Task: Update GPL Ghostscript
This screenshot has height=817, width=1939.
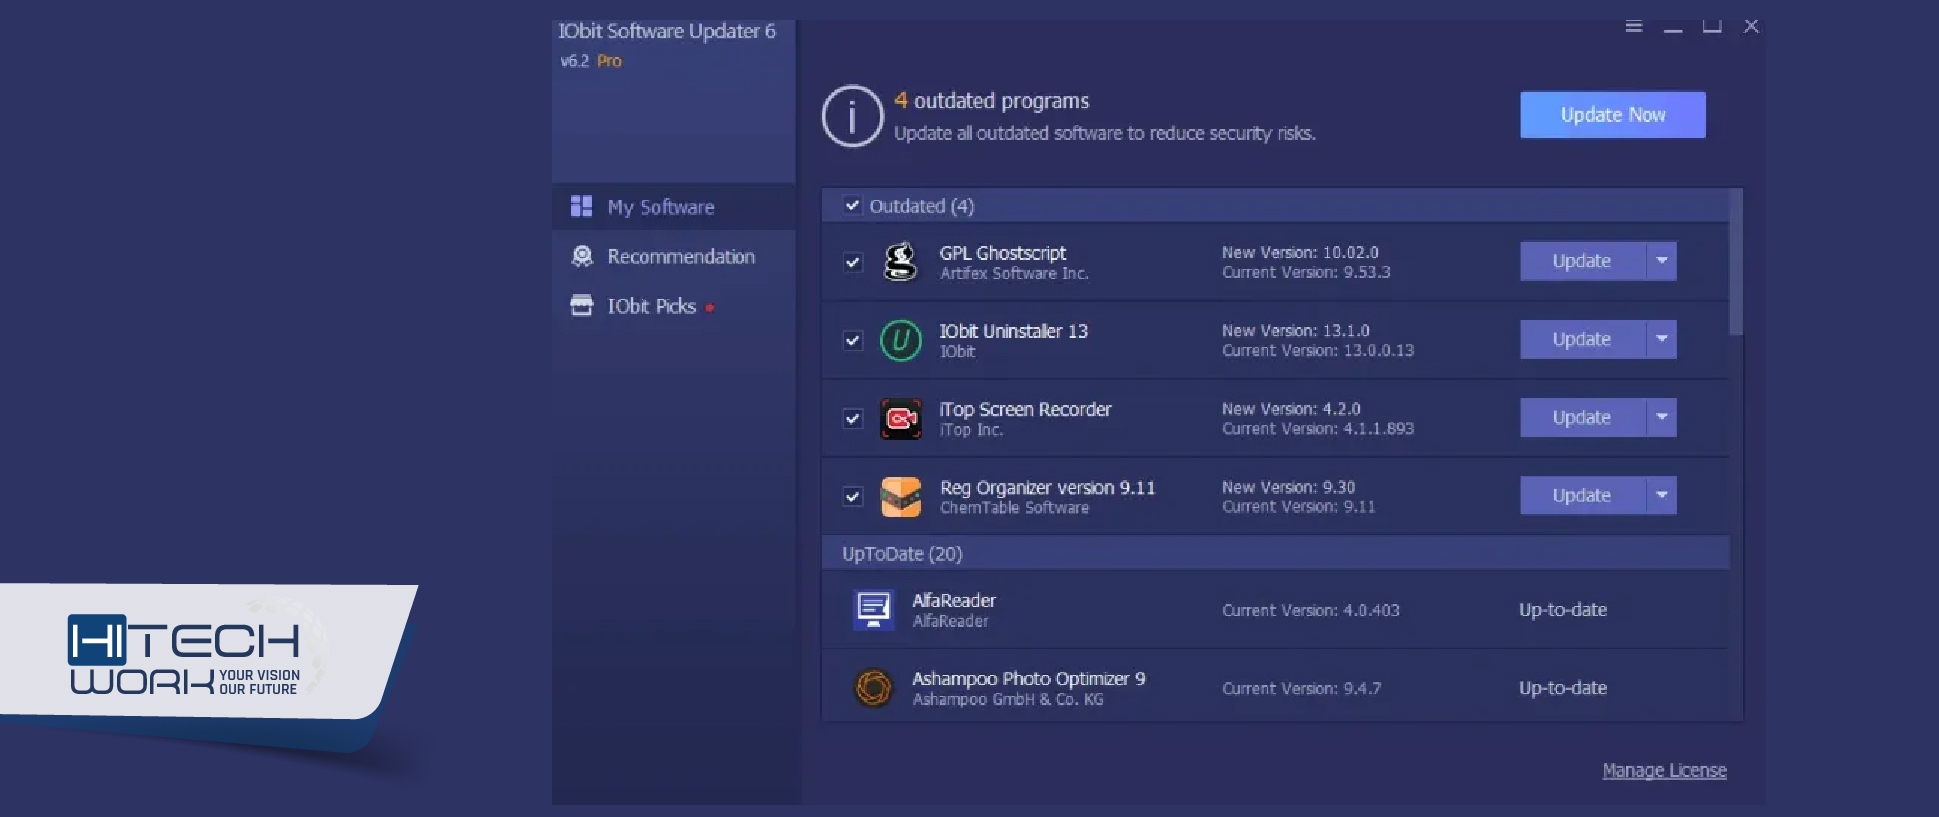Action: point(1582,261)
